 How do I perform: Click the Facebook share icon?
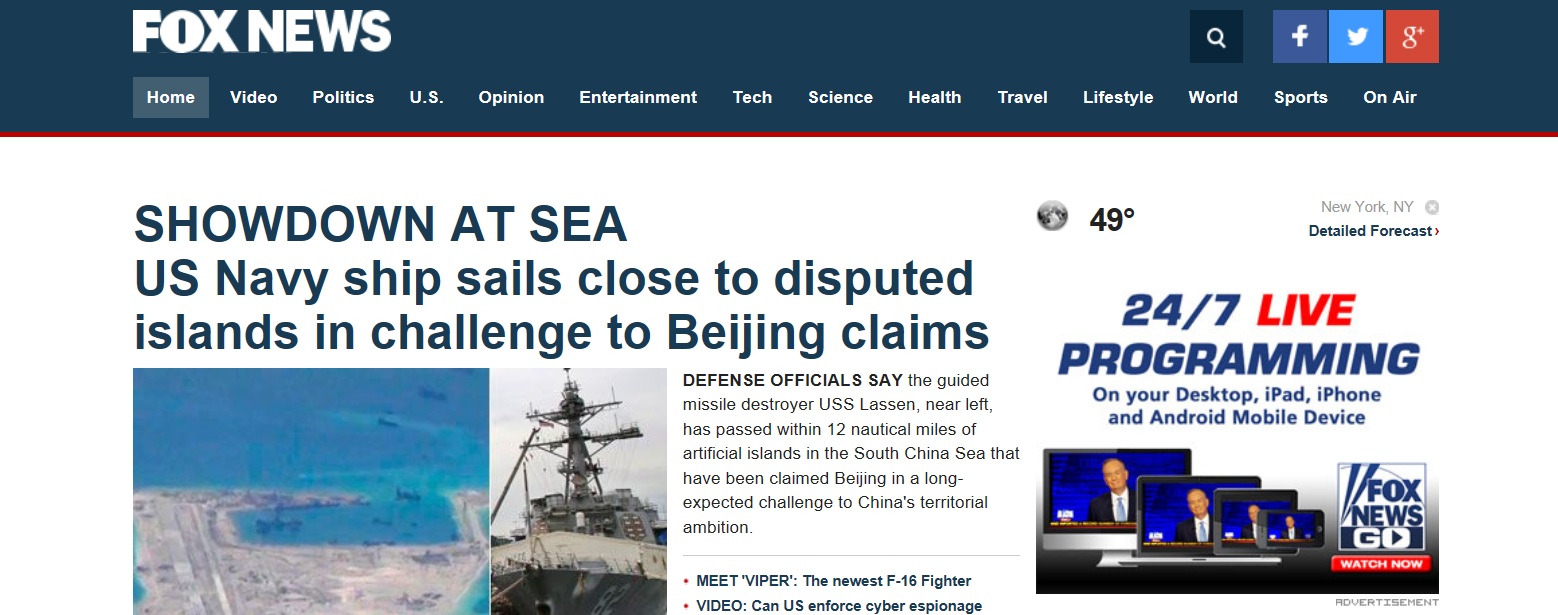(x=1299, y=37)
